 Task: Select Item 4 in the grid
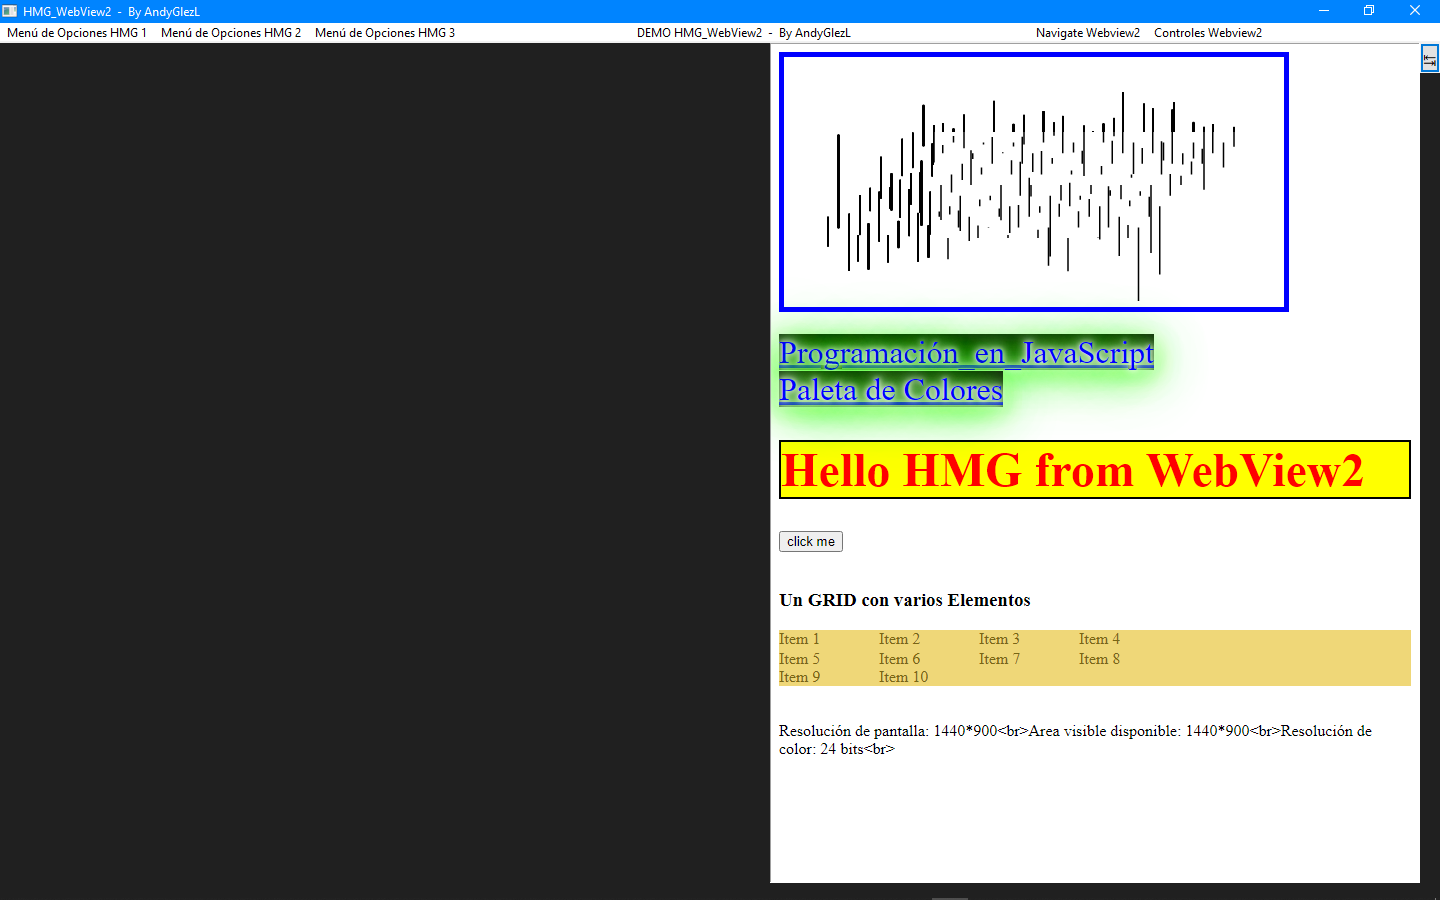(x=1099, y=639)
